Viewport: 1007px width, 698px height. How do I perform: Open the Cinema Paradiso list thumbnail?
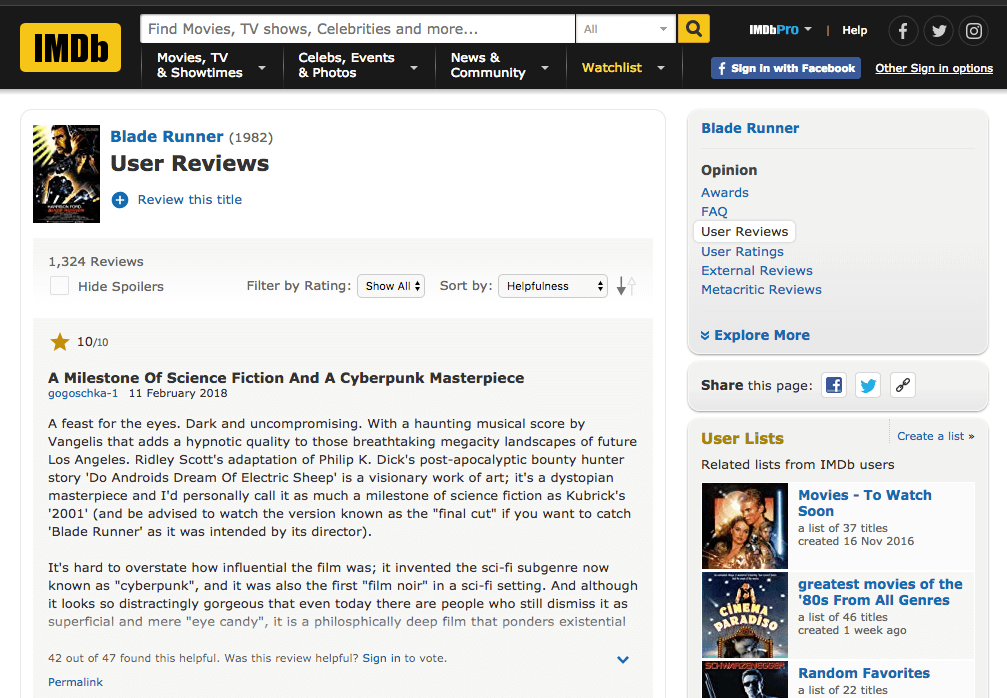point(744,615)
